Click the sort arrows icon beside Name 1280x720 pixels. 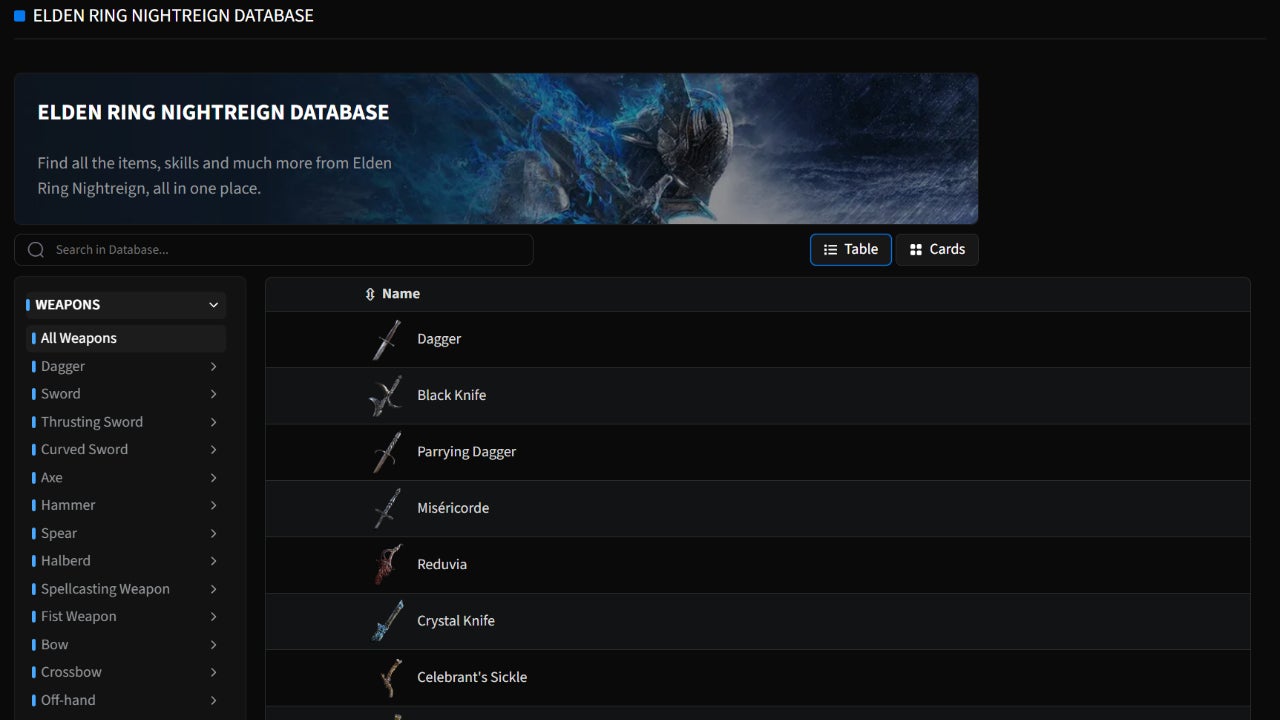[370, 294]
